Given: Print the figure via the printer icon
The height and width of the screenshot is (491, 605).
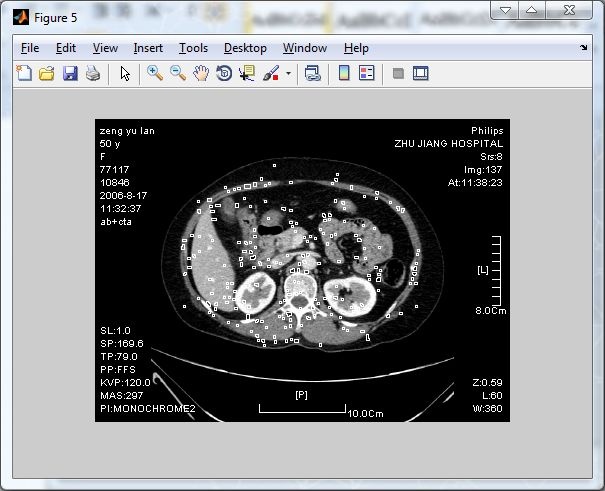Looking at the screenshot, I should tap(93, 73).
